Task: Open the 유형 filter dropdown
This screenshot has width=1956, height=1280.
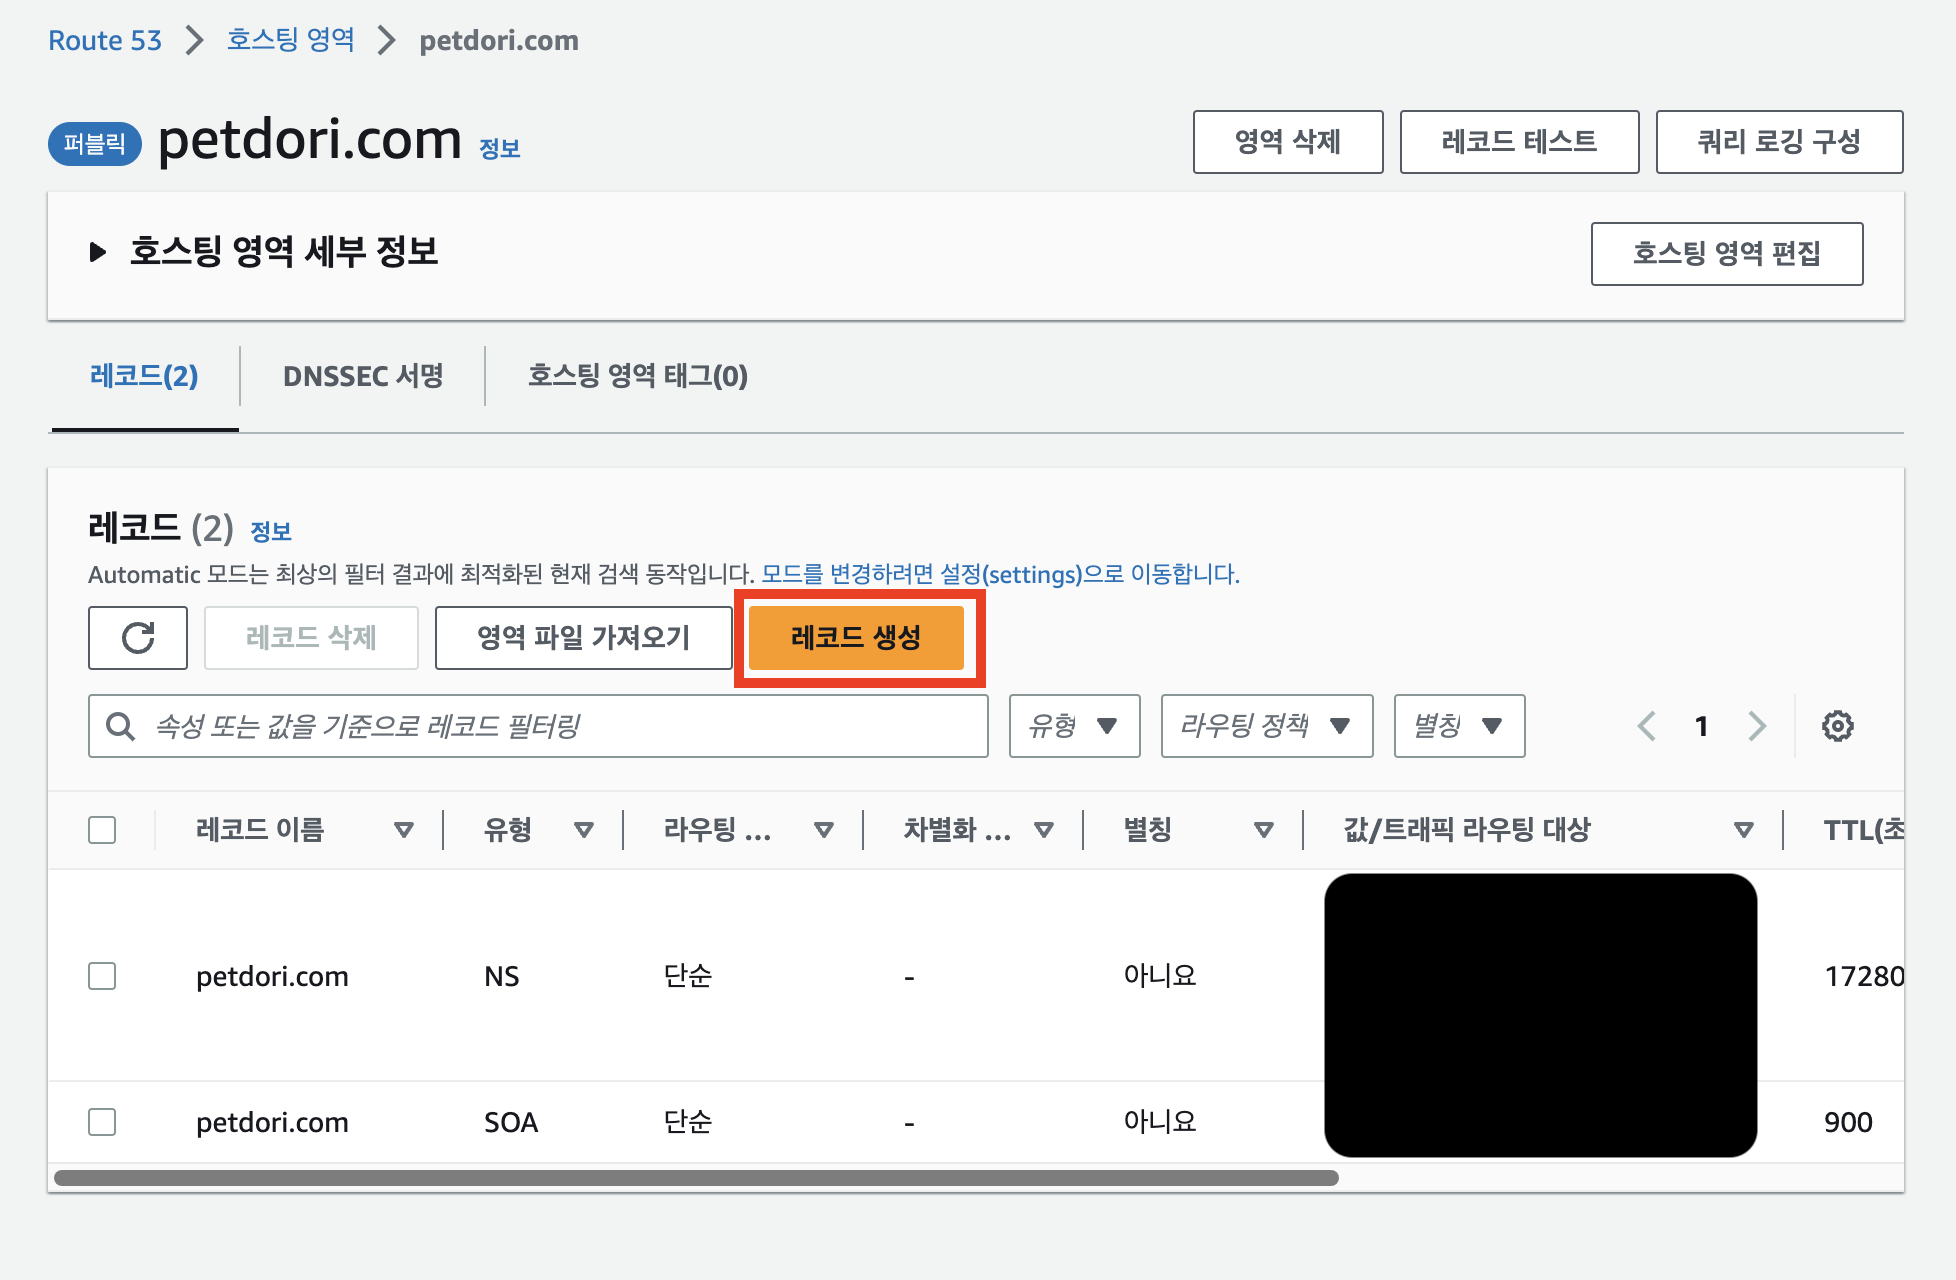Action: pyautogui.click(x=1074, y=726)
